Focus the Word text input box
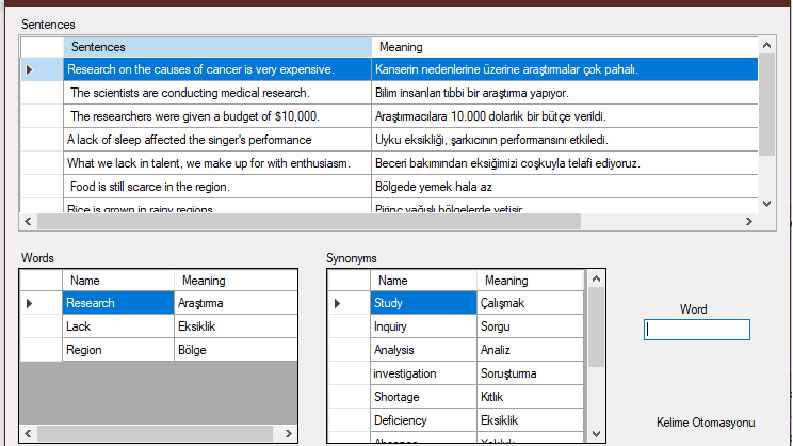The image size is (793, 446). (696, 329)
